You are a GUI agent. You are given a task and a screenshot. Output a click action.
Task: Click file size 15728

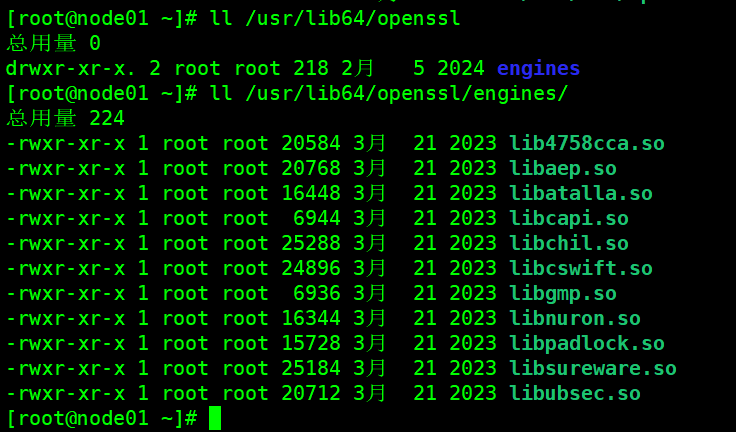[311, 343]
